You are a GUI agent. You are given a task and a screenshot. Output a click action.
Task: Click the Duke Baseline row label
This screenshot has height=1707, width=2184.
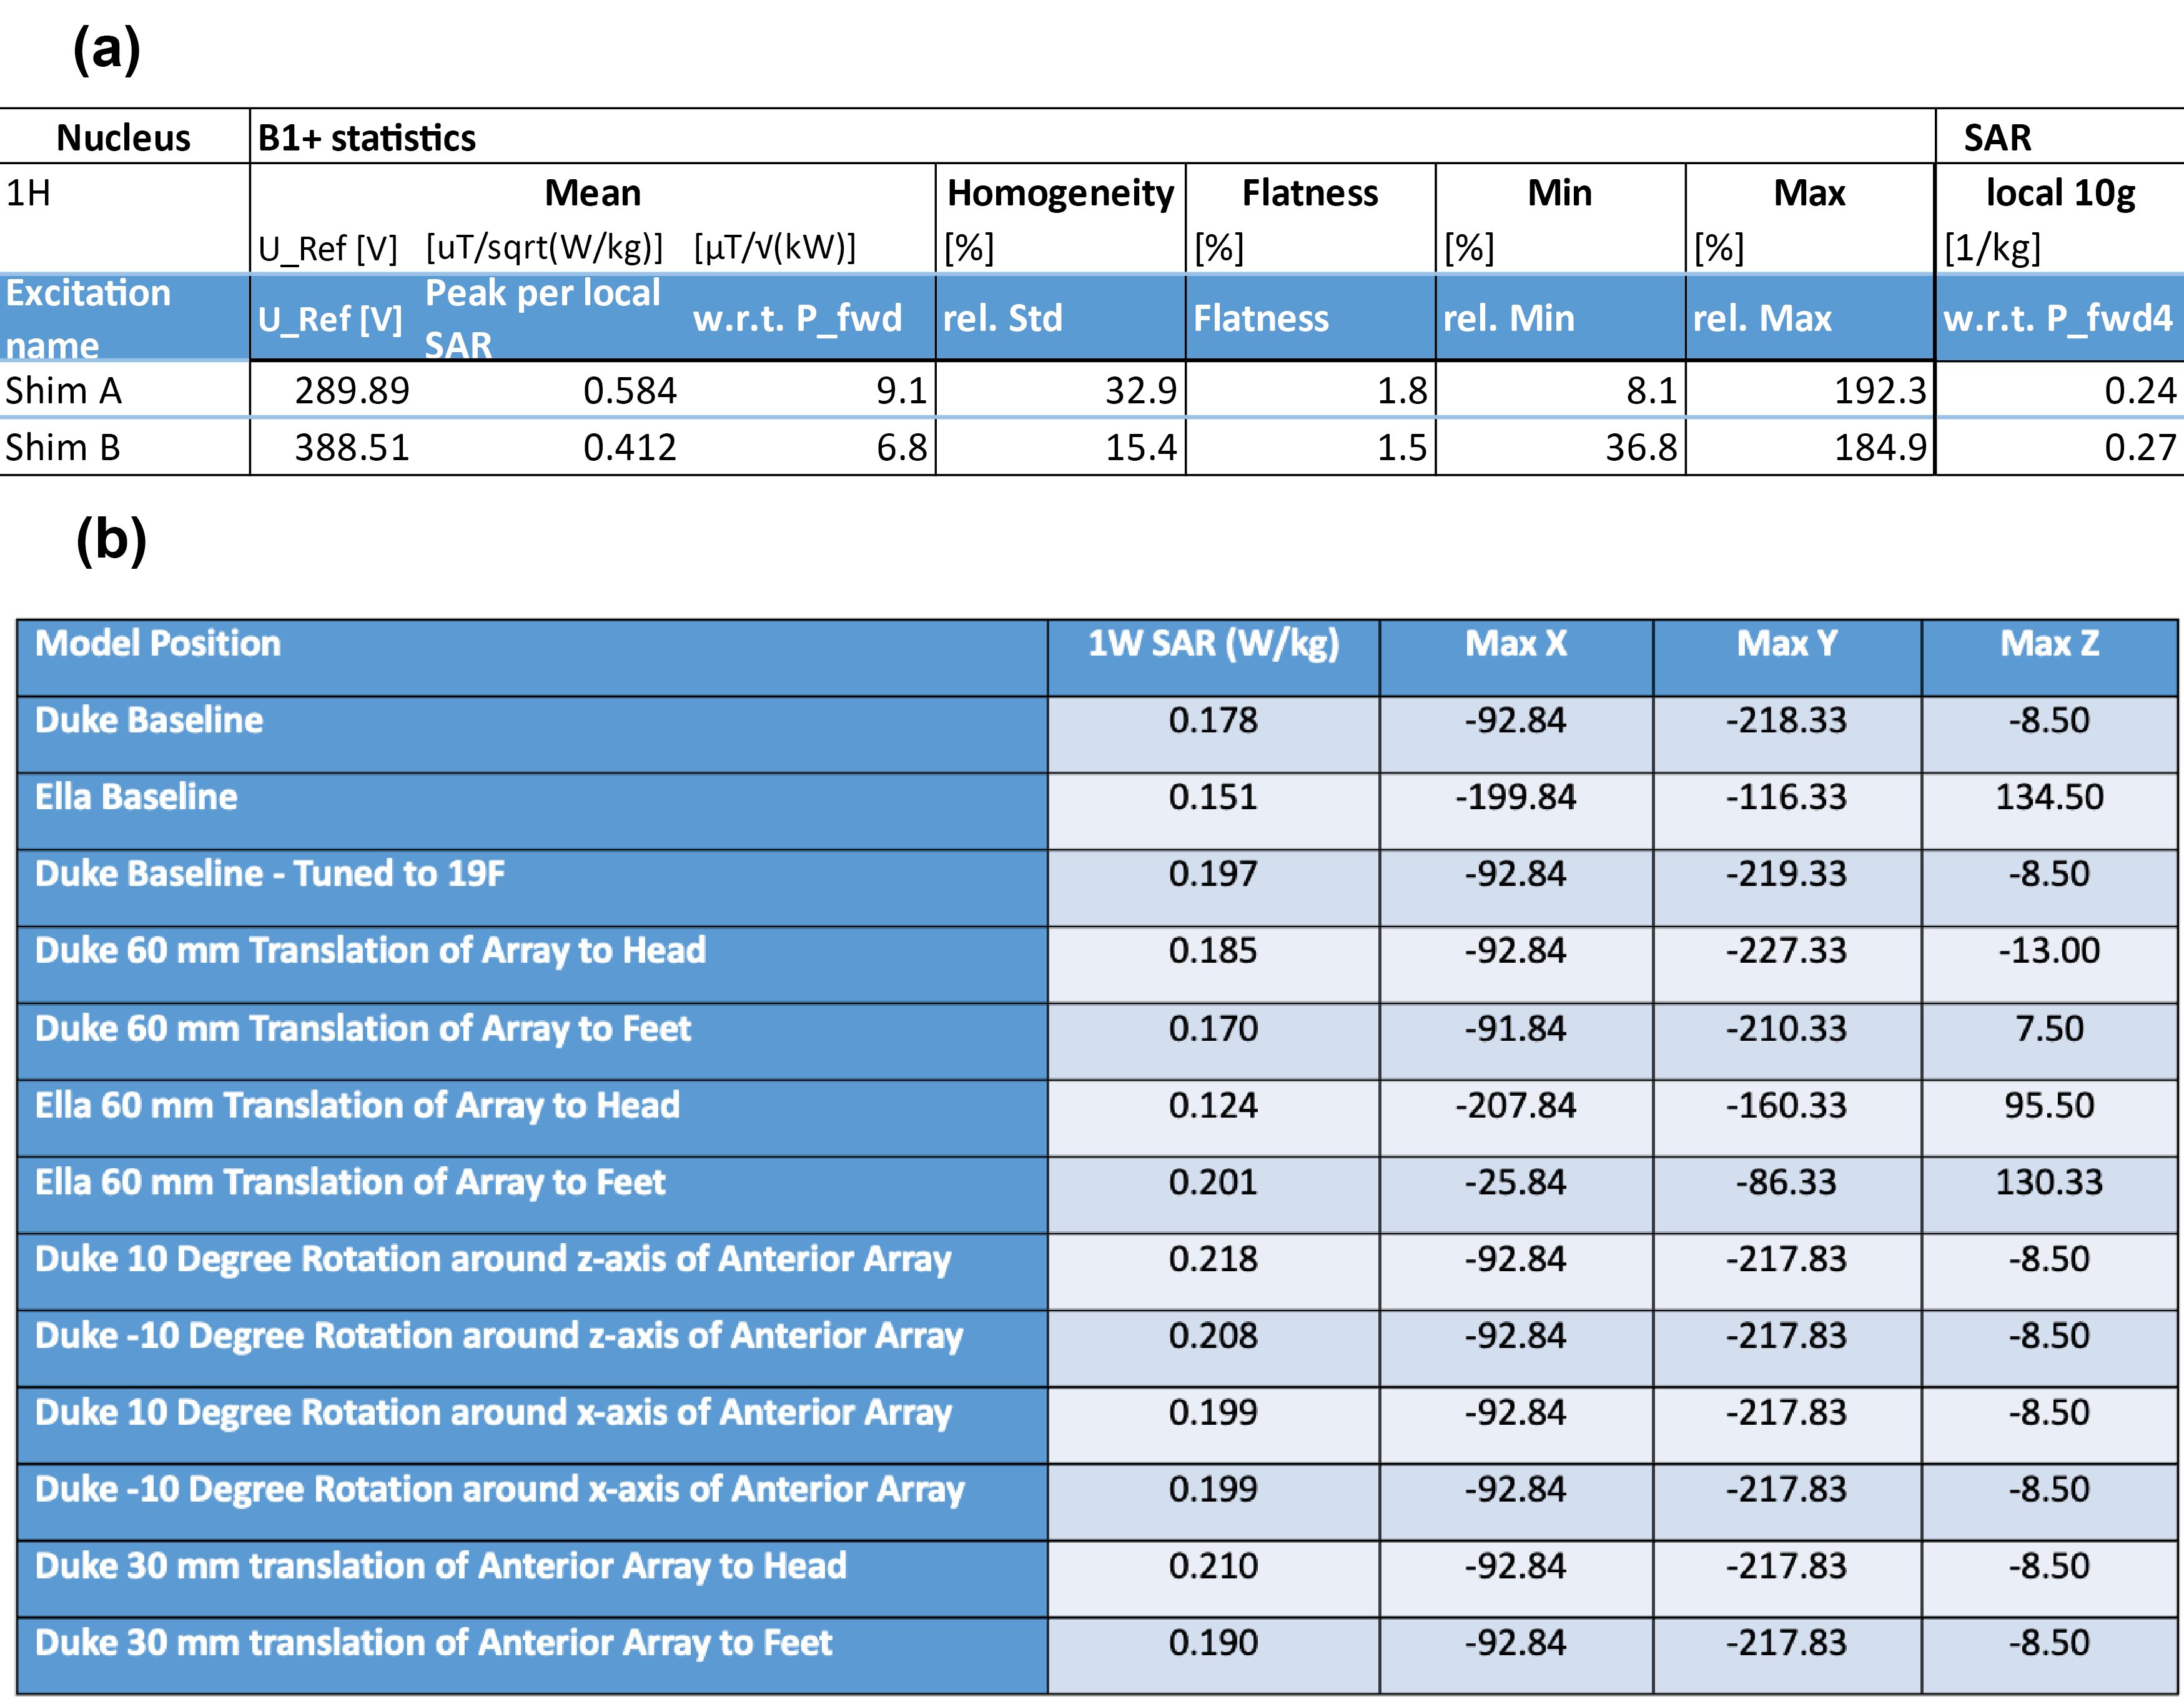pyautogui.click(x=149, y=720)
